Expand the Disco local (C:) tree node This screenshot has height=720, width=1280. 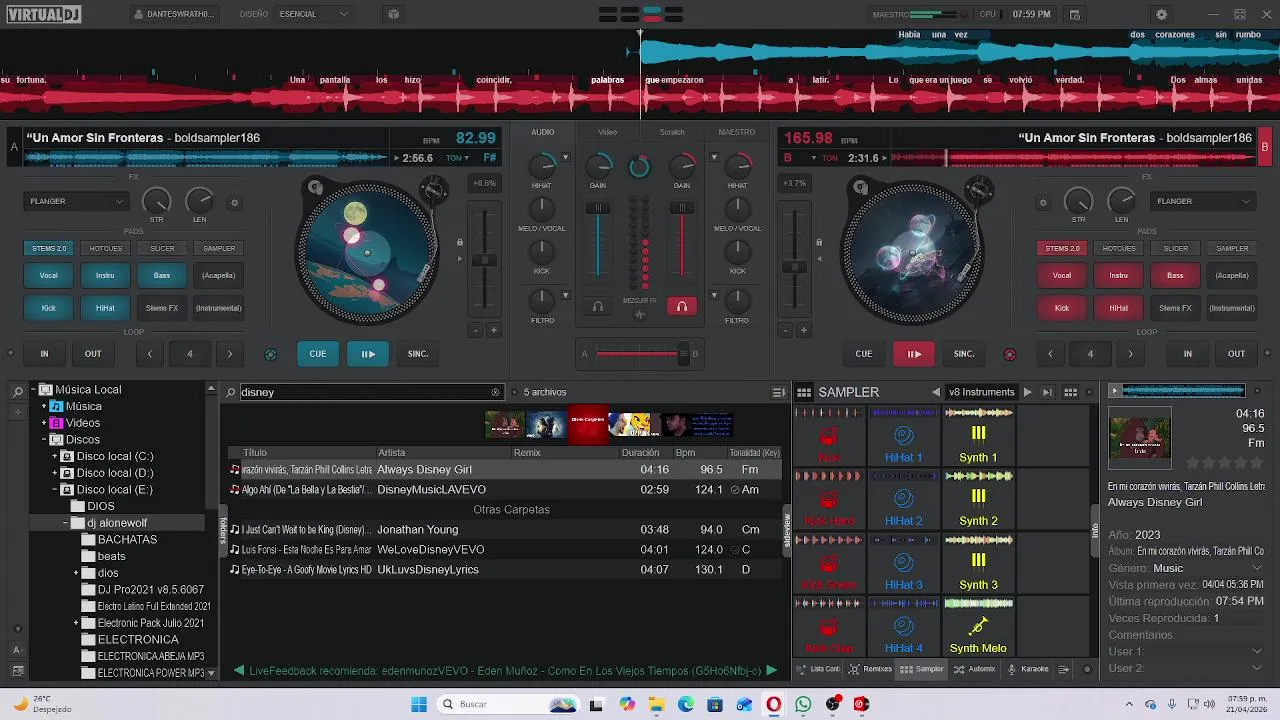(x=55, y=456)
